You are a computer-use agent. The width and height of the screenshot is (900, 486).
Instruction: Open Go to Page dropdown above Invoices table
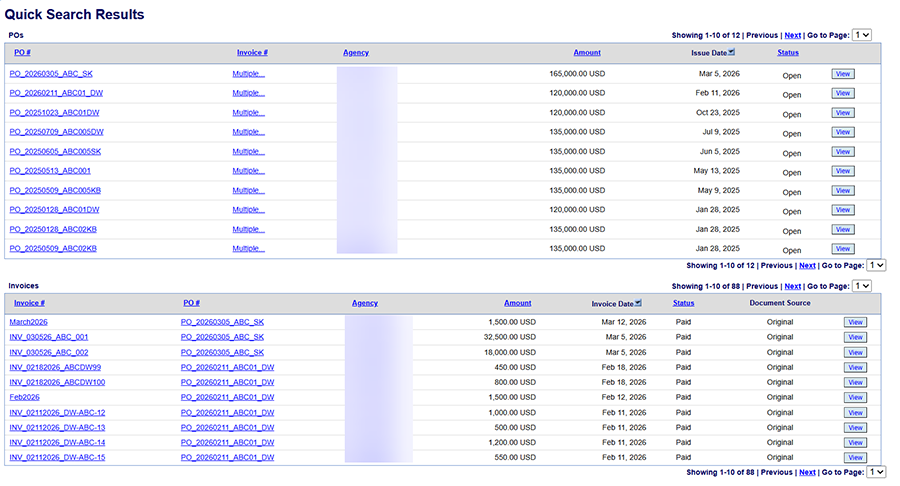click(x=862, y=286)
